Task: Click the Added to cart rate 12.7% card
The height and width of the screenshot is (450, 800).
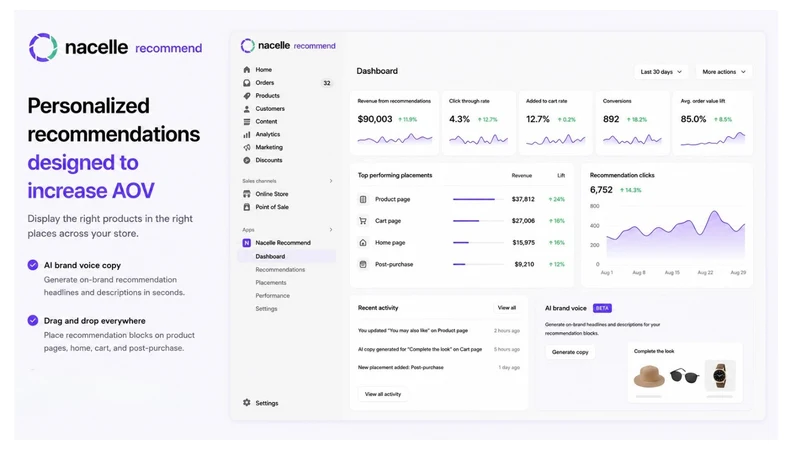Action: pos(556,123)
